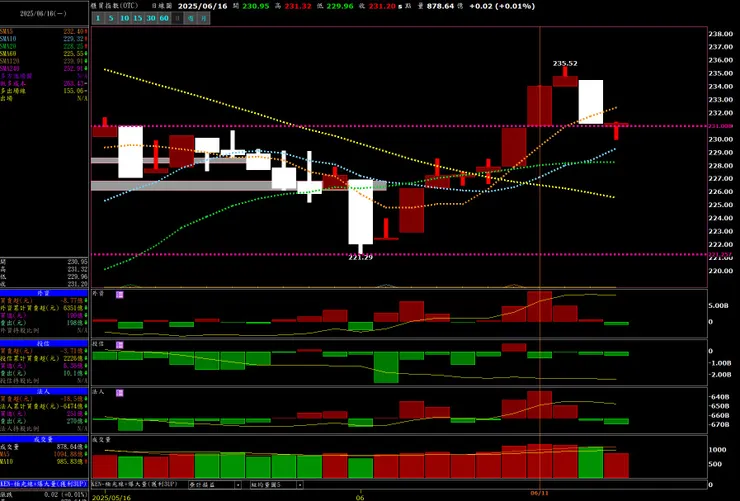
Task: Choose the 30-minute timeframe button
Action: coord(151,18)
